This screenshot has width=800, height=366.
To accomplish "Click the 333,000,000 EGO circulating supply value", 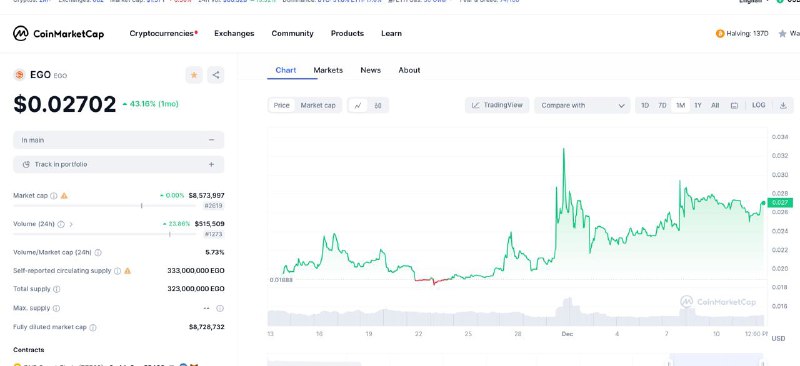I will (196, 271).
